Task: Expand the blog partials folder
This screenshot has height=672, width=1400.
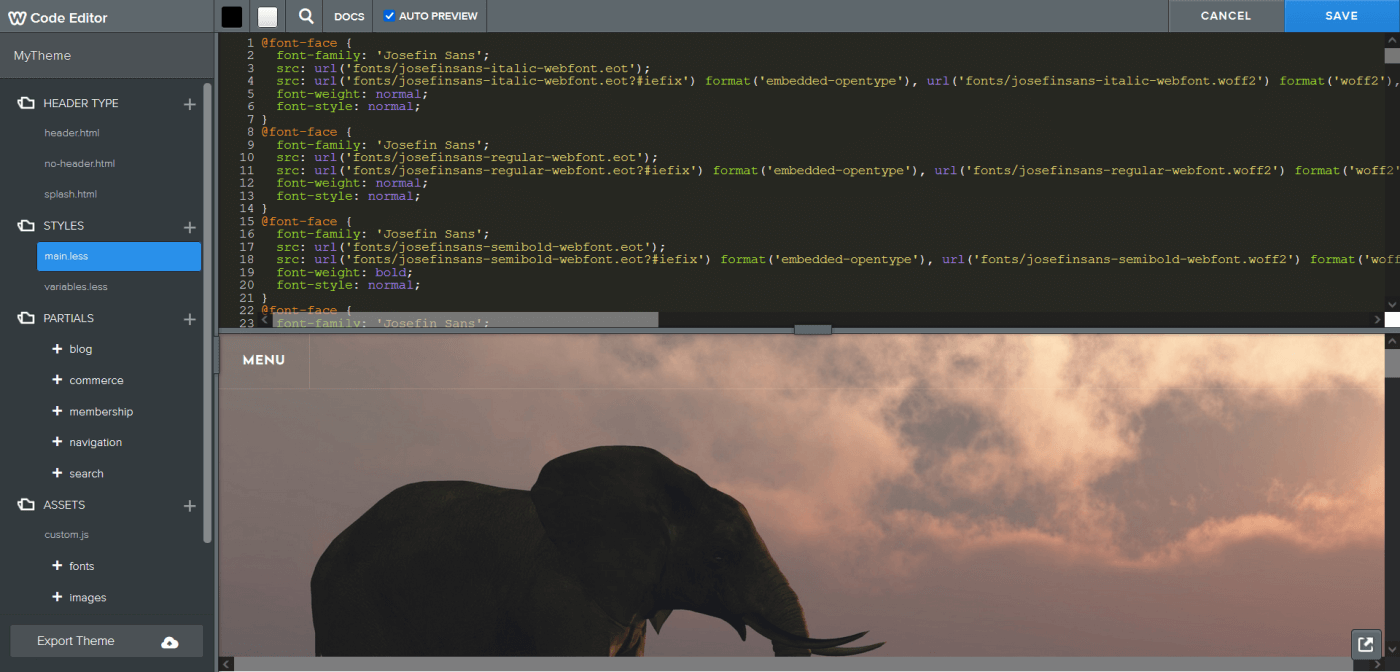Action: pyautogui.click(x=57, y=349)
